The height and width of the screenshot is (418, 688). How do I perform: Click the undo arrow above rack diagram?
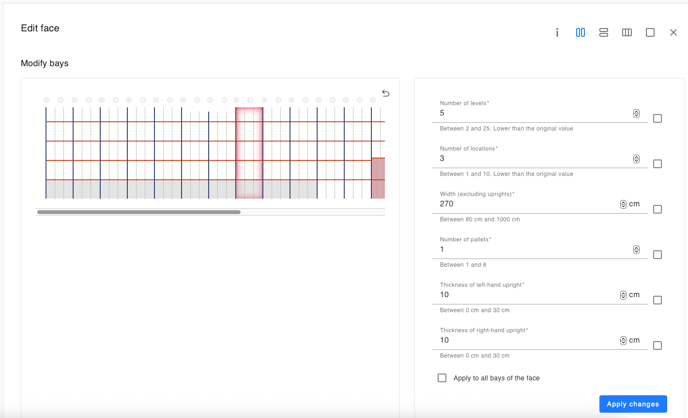click(385, 93)
